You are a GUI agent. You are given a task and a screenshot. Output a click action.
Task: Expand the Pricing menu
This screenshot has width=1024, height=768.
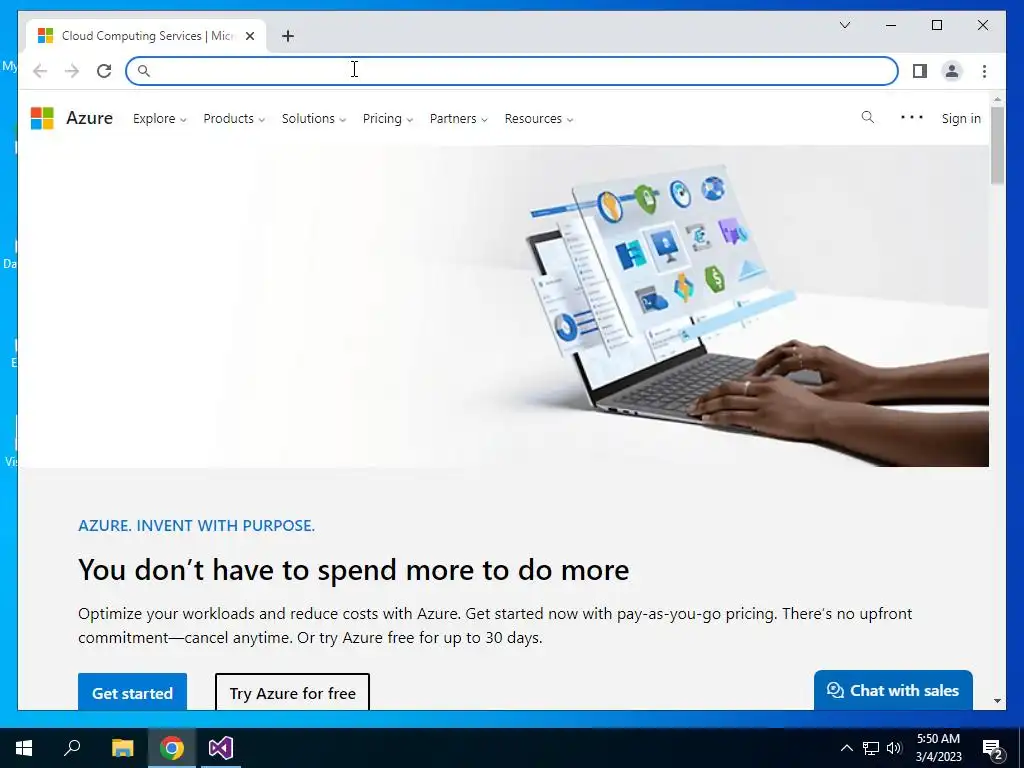388,119
